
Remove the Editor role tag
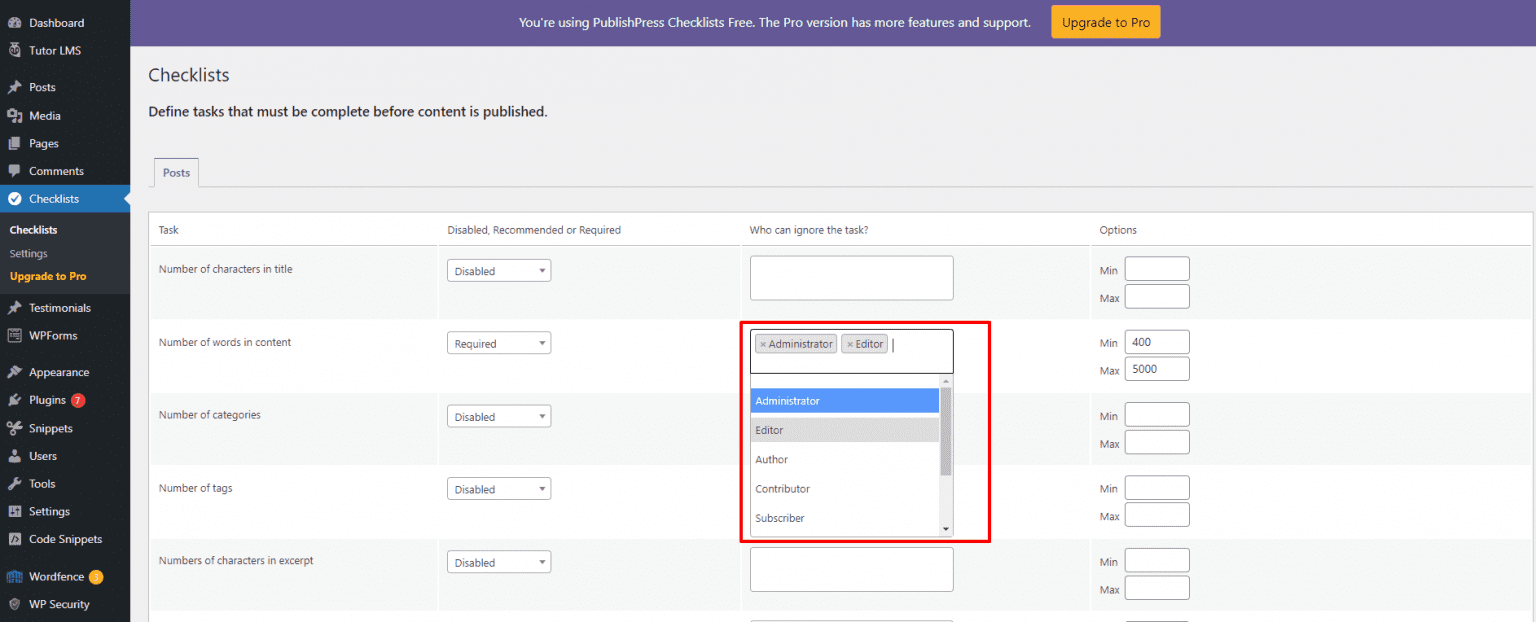pyautogui.click(x=849, y=343)
